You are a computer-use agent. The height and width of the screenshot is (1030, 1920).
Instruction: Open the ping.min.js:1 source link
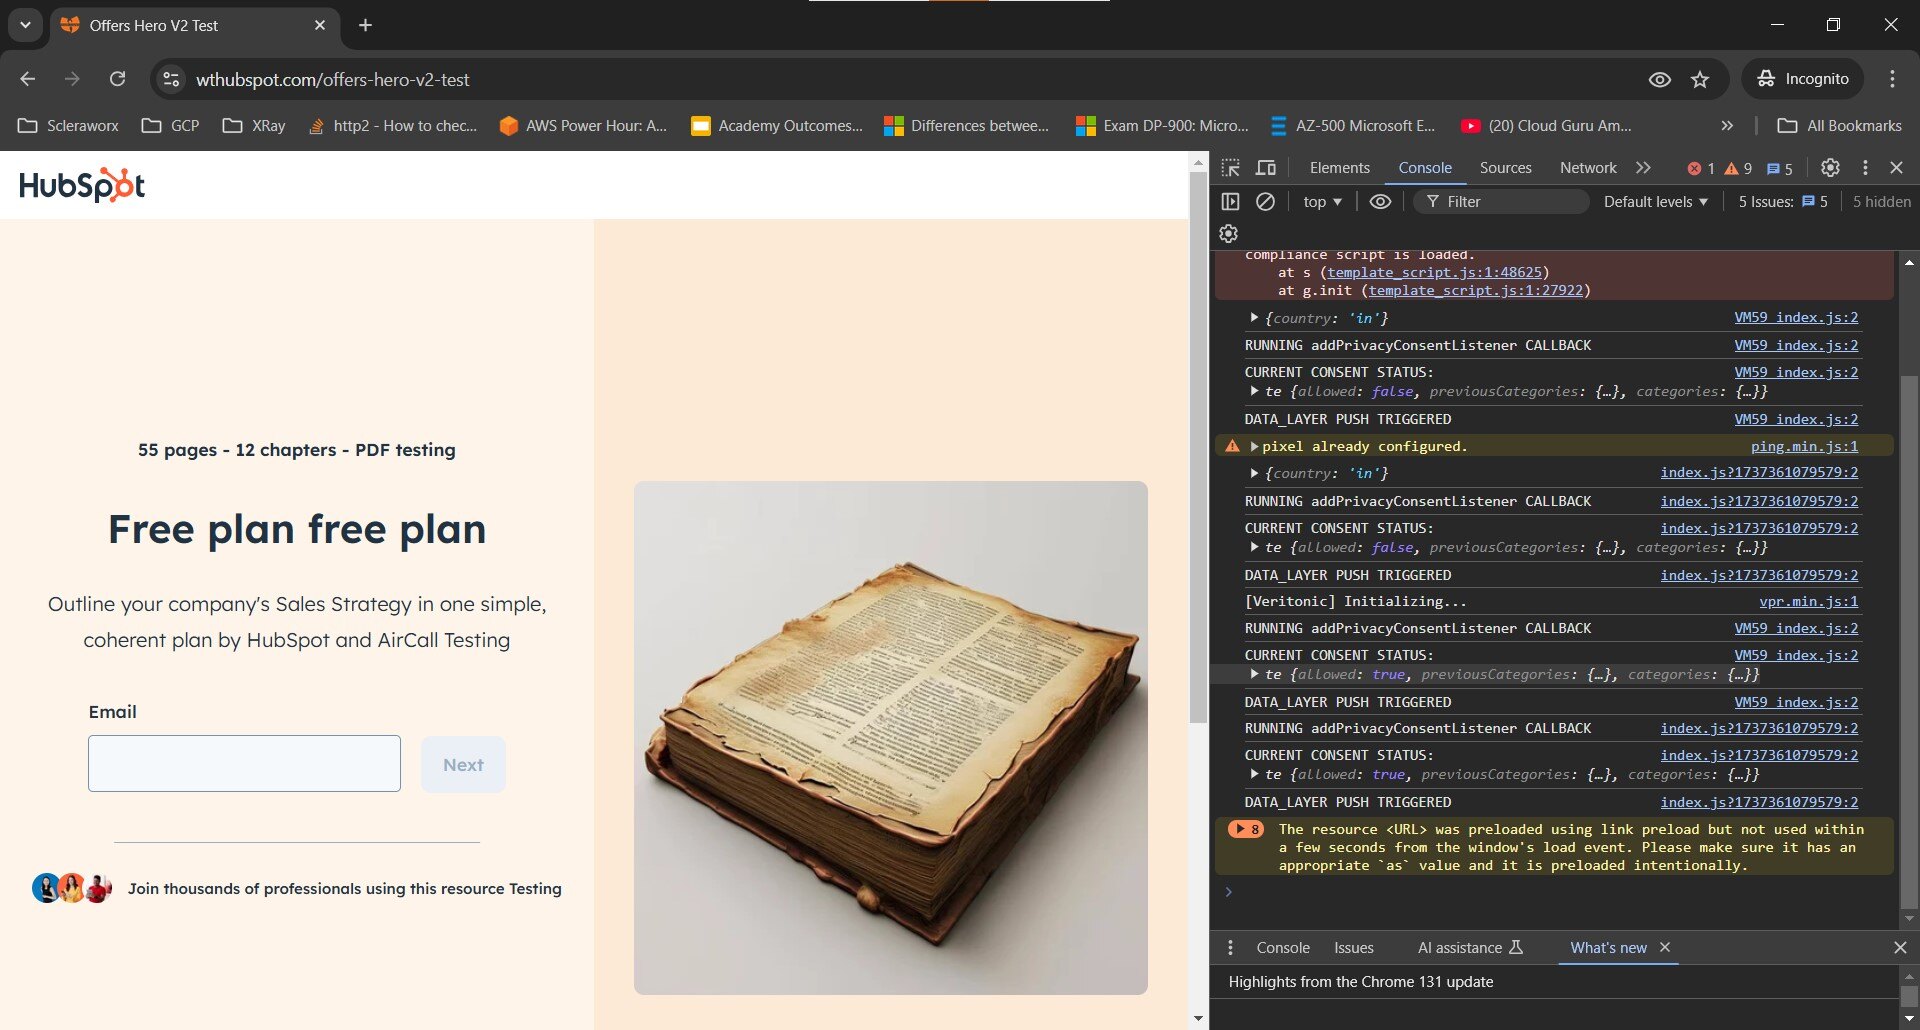[x=1803, y=447]
